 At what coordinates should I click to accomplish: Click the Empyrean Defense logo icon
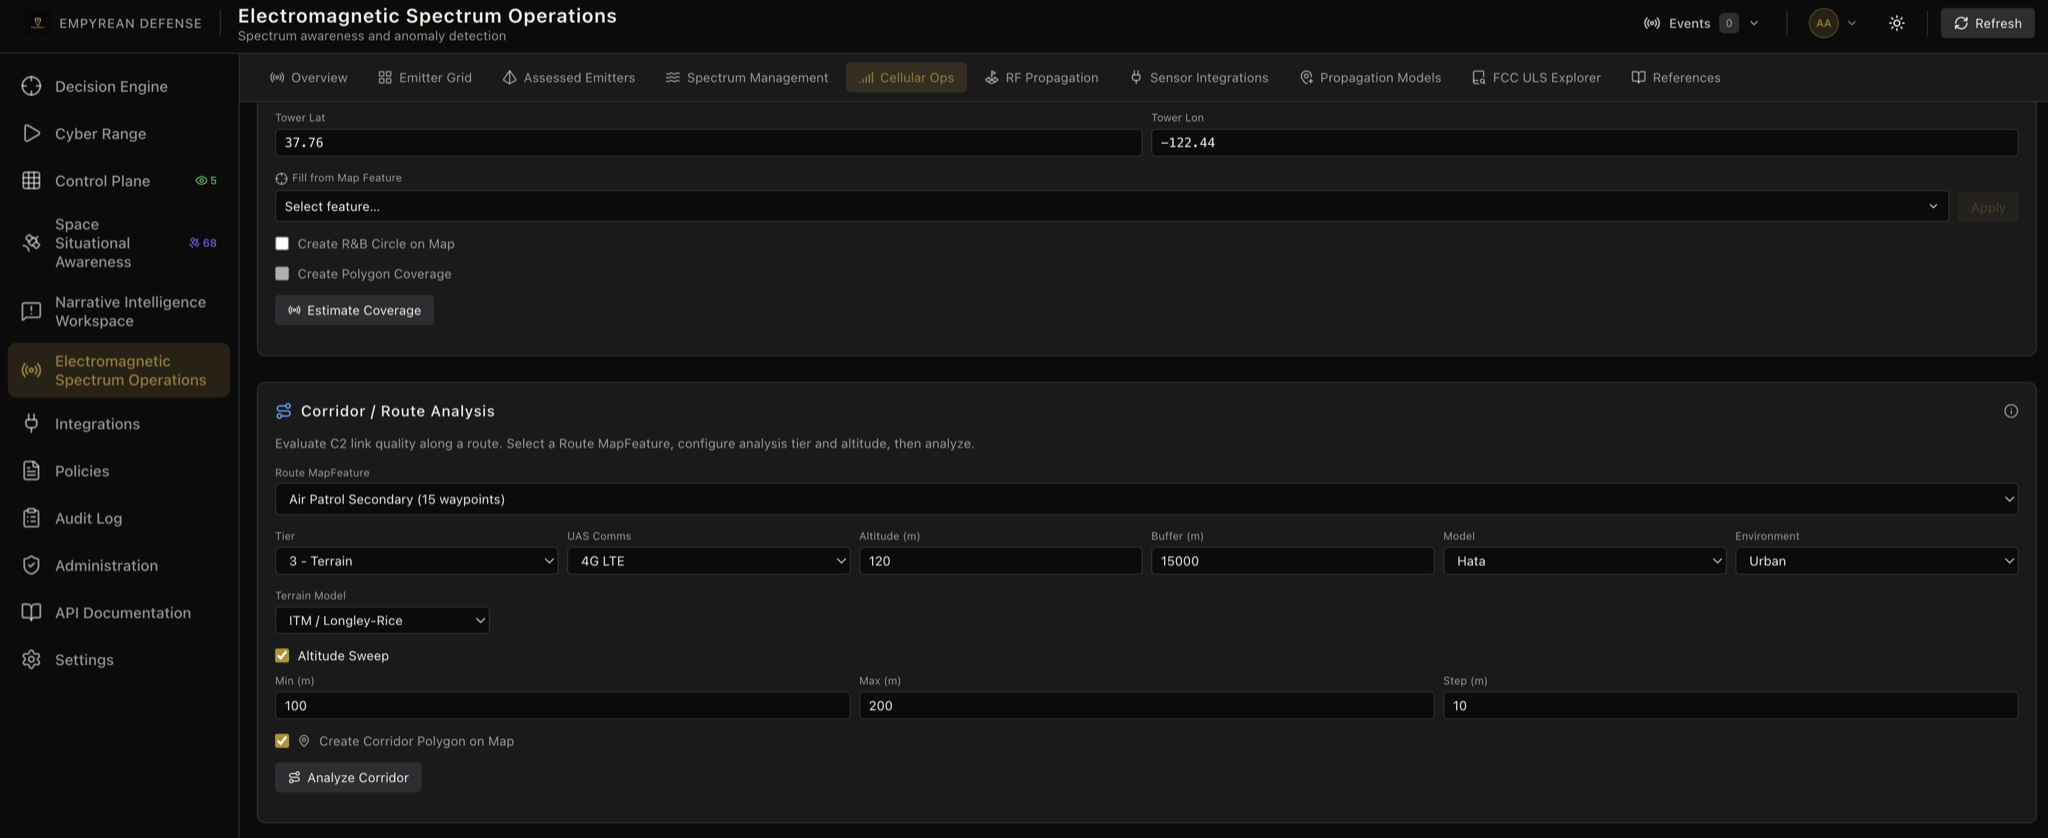(x=37, y=23)
